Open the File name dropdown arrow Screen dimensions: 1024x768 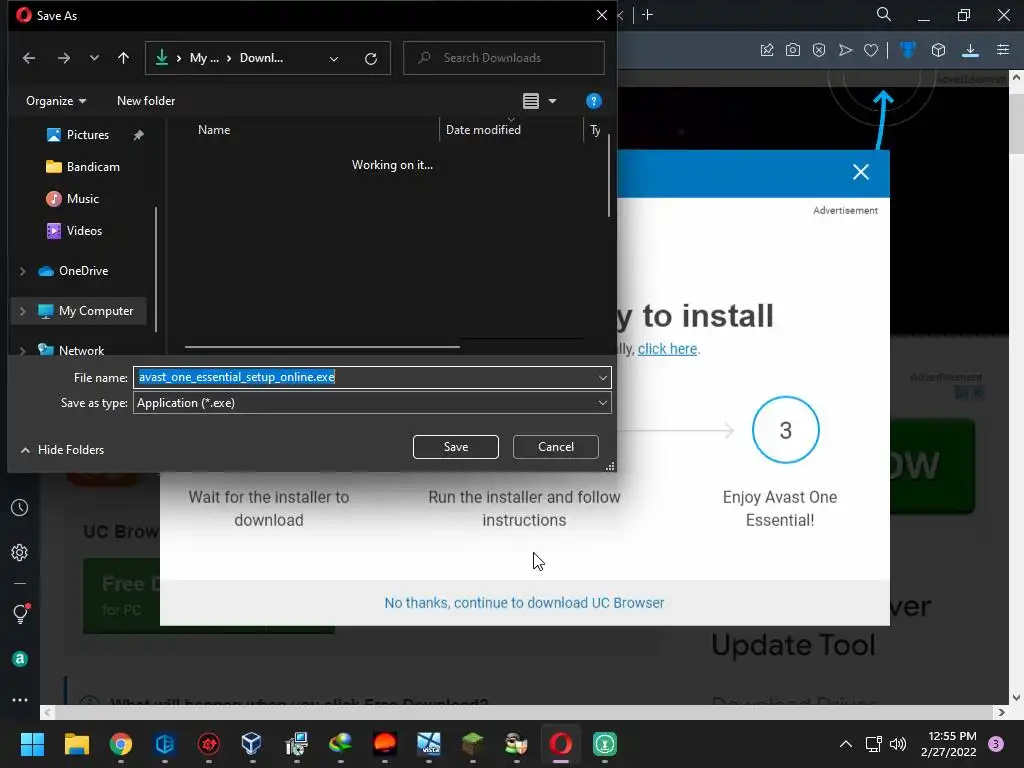coord(602,377)
